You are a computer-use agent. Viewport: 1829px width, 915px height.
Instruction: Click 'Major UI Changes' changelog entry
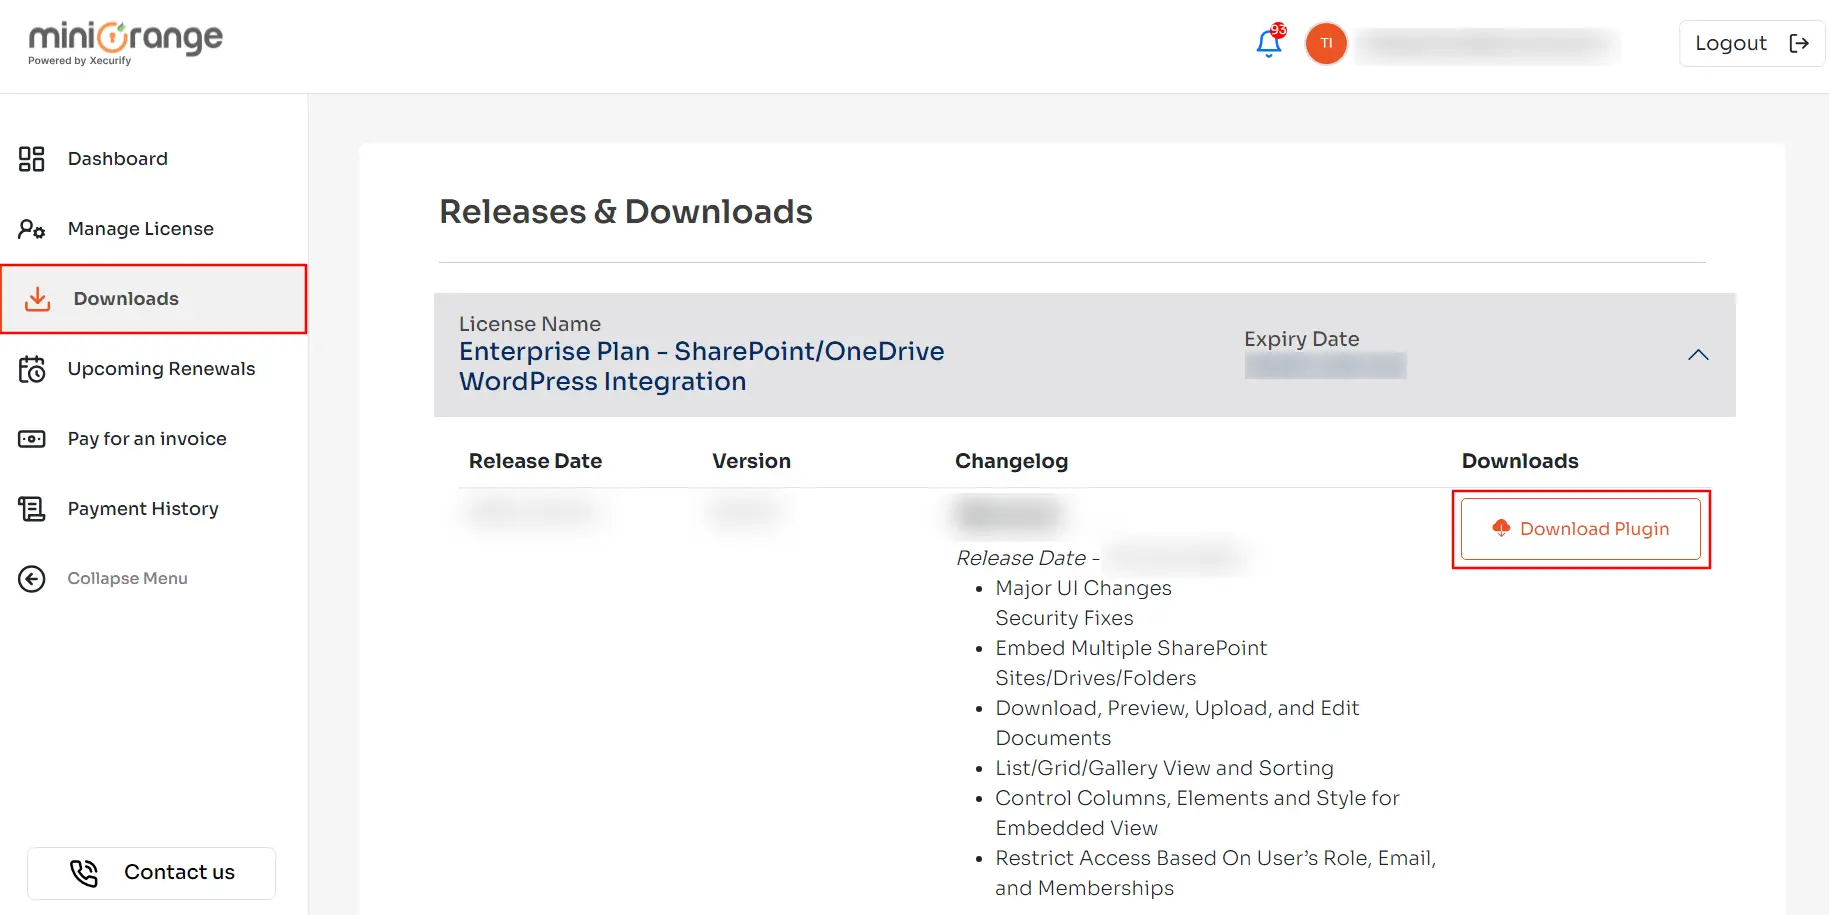pos(1083,588)
